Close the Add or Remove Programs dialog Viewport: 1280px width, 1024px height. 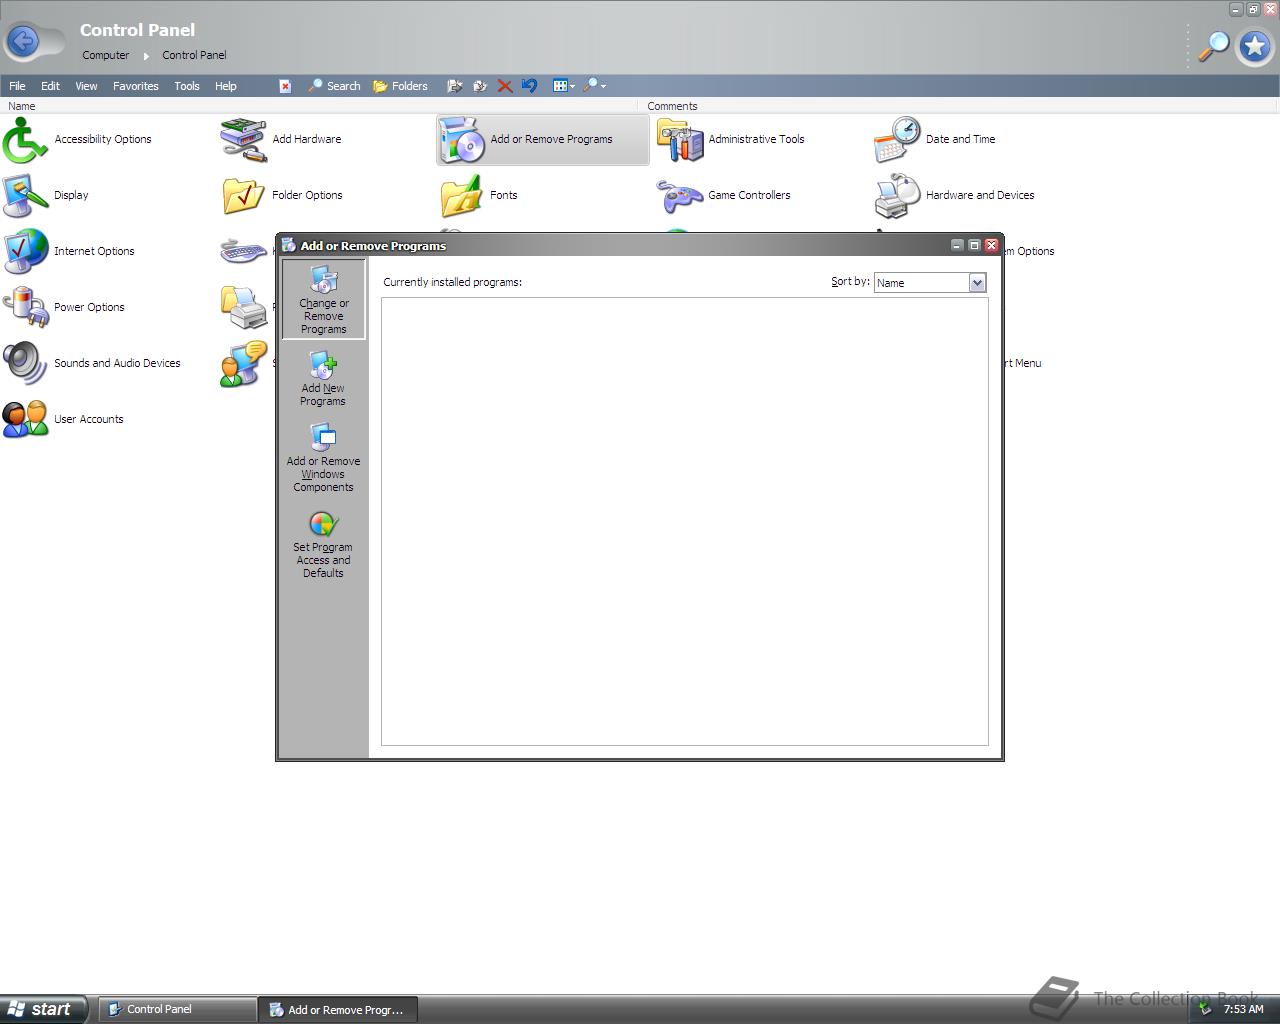coord(991,245)
